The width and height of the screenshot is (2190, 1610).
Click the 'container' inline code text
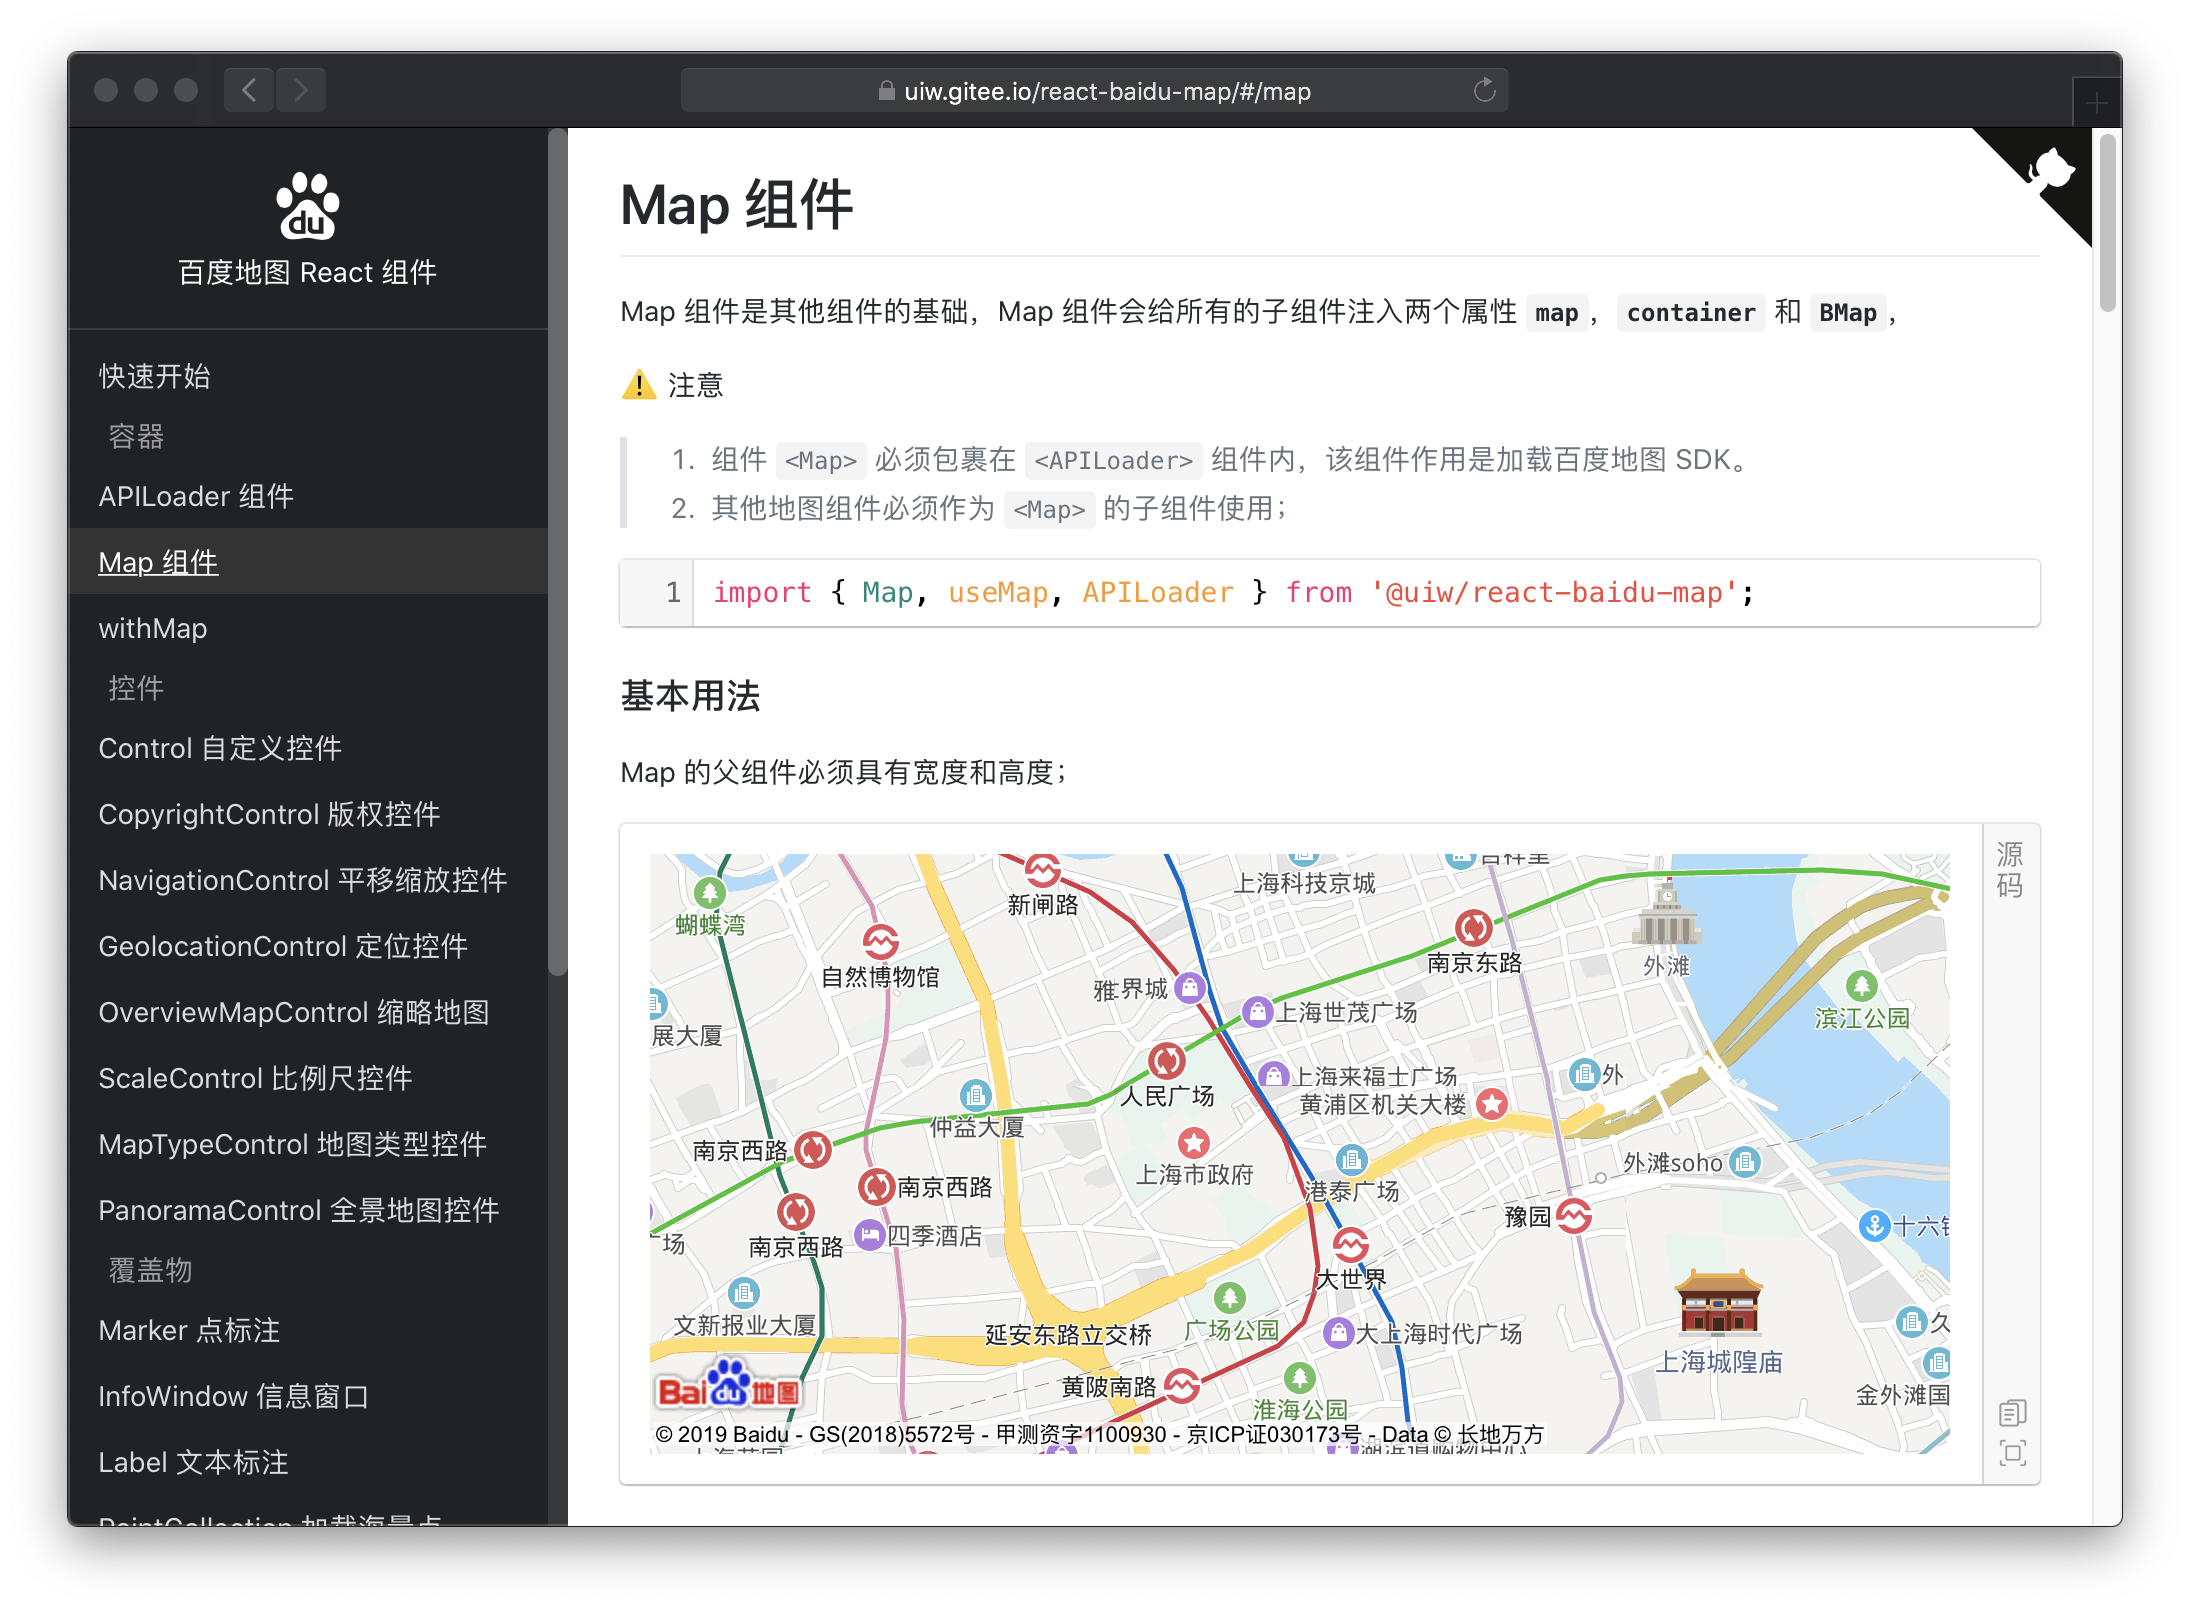1690,313
